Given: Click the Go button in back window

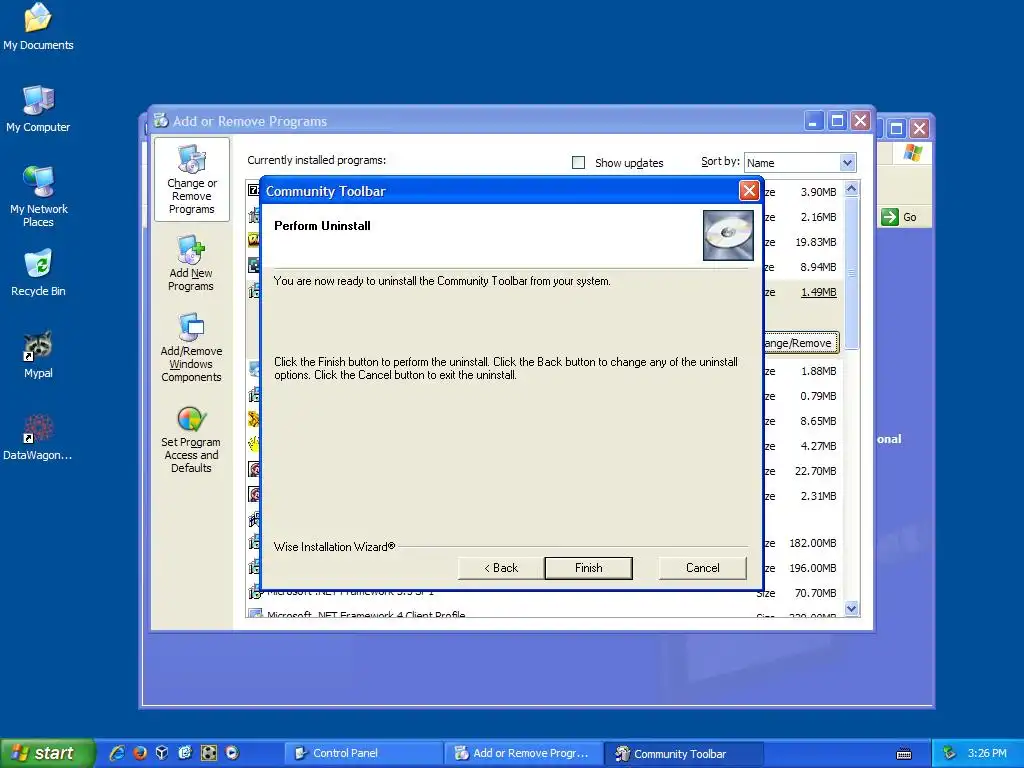Looking at the screenshot, I should [x=900, y=217].
